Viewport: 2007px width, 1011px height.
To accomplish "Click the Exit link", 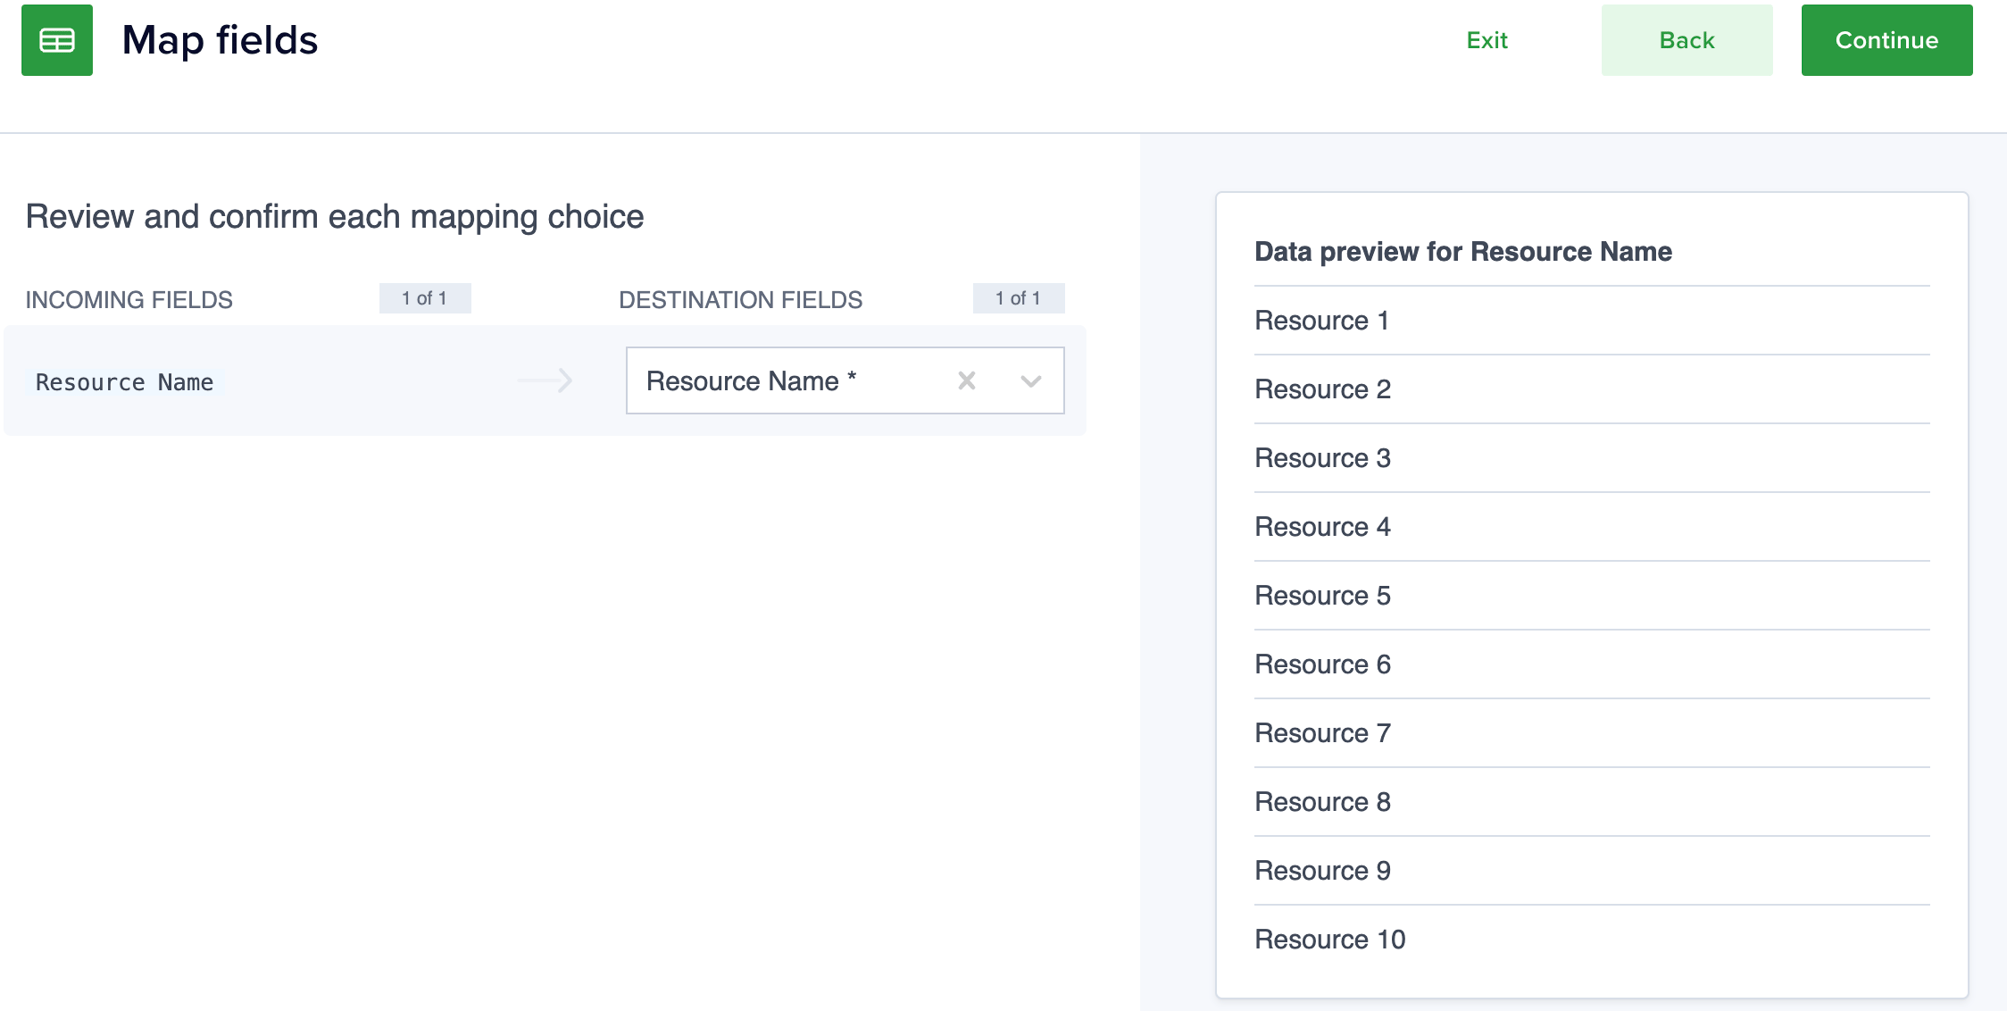I will pyautogui.click(x=1487, y=40).
